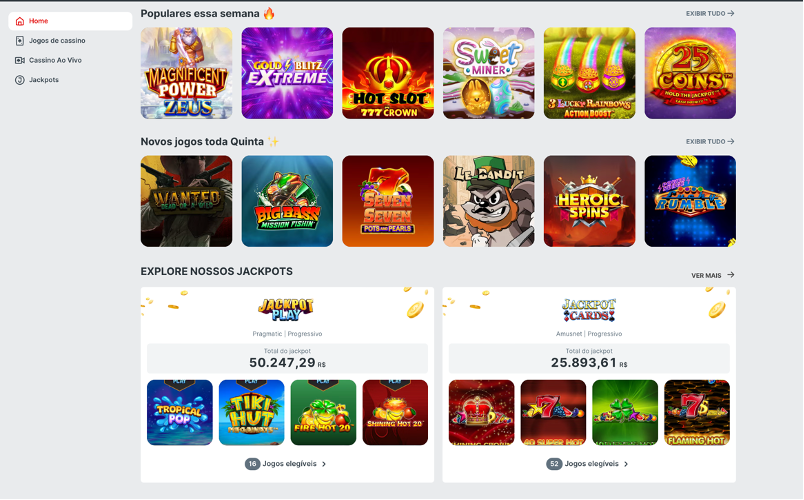Click the Cassino Ao Vivo camera icon

[x=20, y=61]
